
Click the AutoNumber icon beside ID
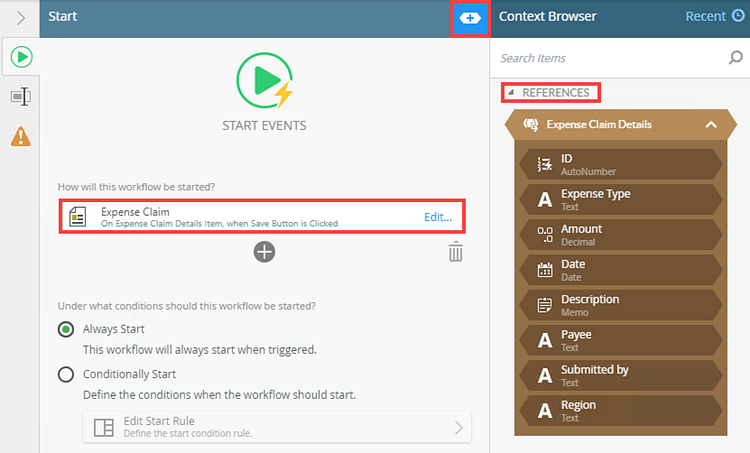544,164
